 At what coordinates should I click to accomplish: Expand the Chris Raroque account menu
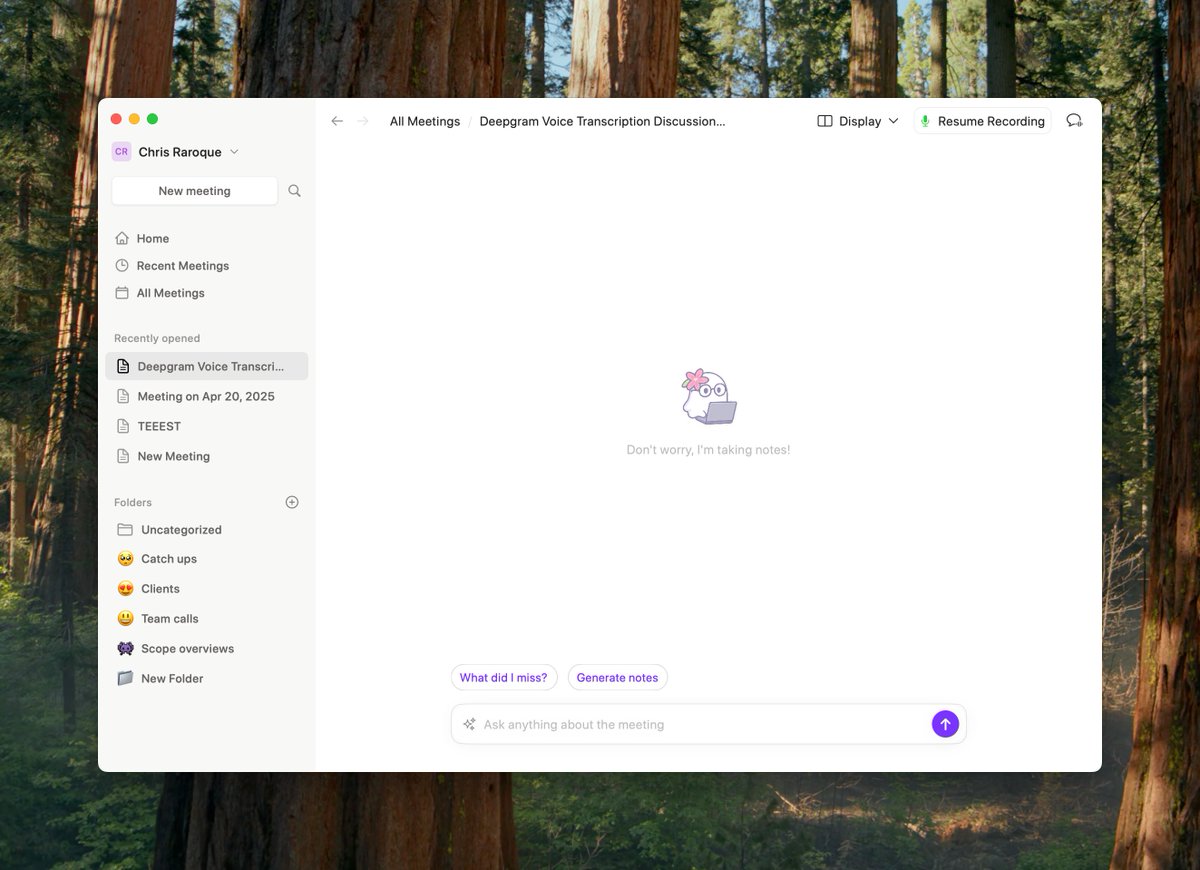click(176, 152)
